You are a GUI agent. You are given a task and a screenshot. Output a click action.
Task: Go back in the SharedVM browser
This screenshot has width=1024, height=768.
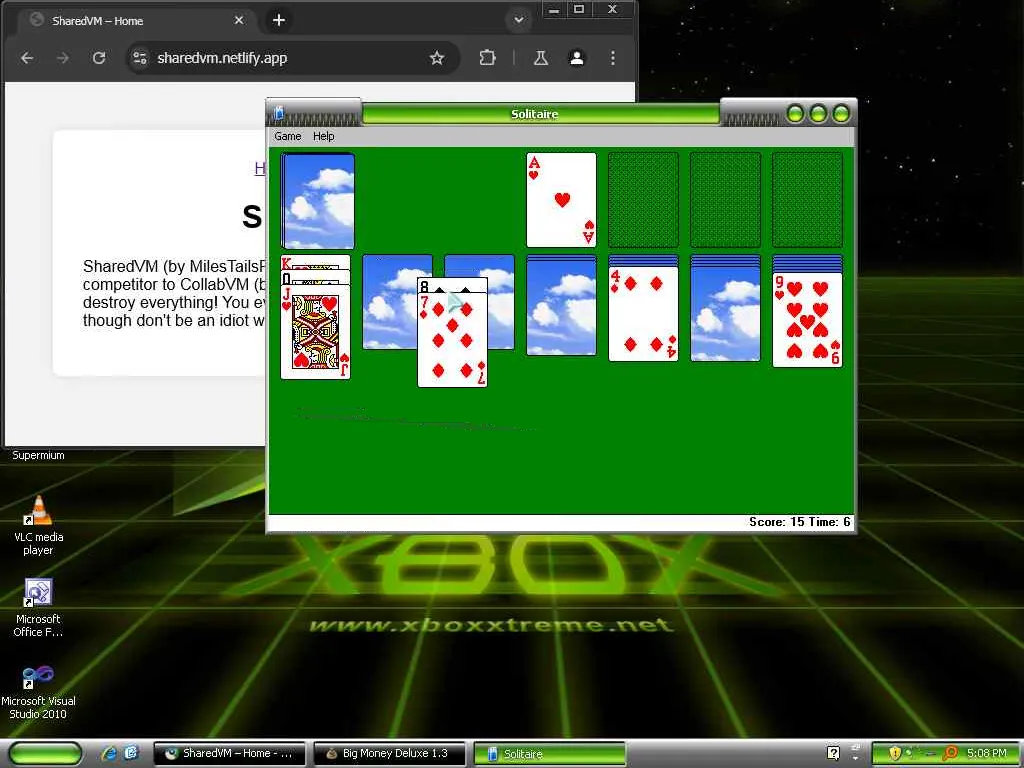tap(27, 58)
